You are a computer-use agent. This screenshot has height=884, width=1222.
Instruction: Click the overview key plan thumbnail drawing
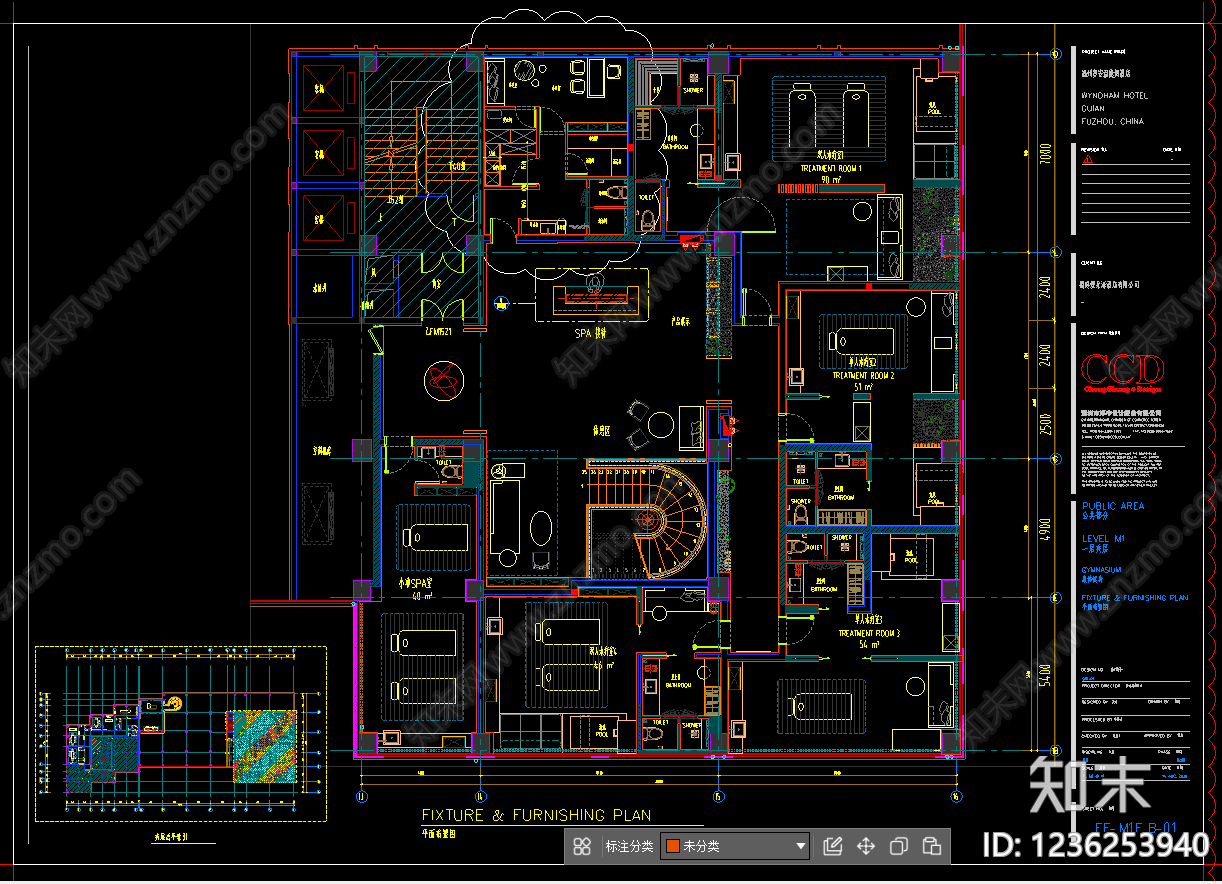point(182,734)
